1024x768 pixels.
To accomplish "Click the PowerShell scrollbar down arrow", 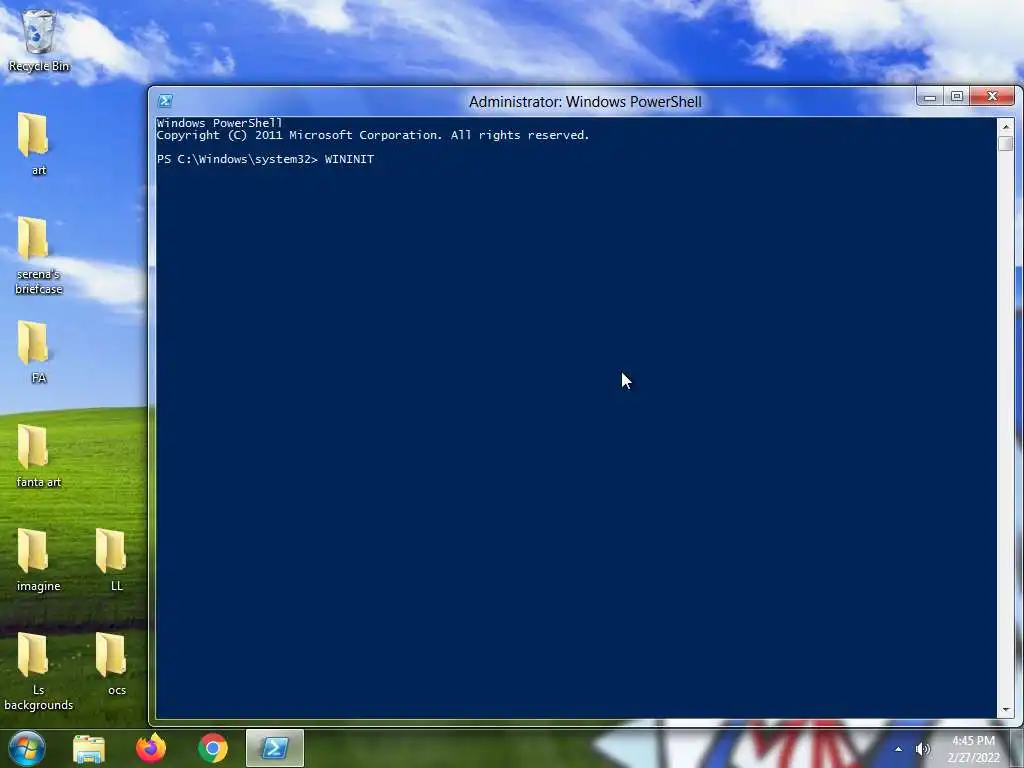I will (x=1006, y=710).
